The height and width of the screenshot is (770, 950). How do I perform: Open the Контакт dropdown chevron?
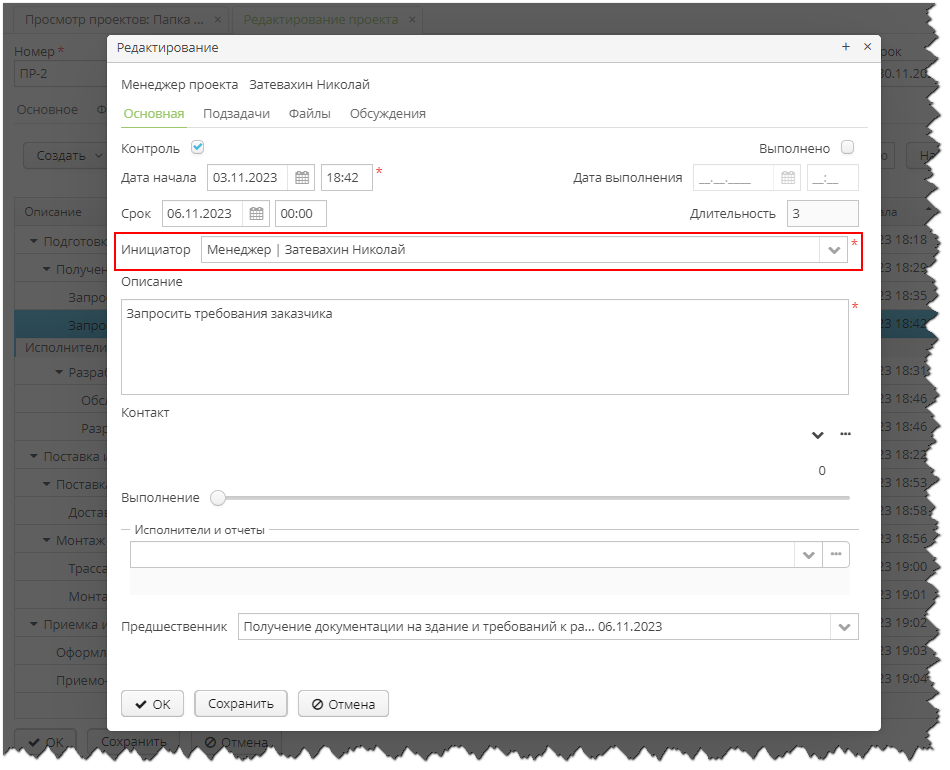[x=818, y=434]
